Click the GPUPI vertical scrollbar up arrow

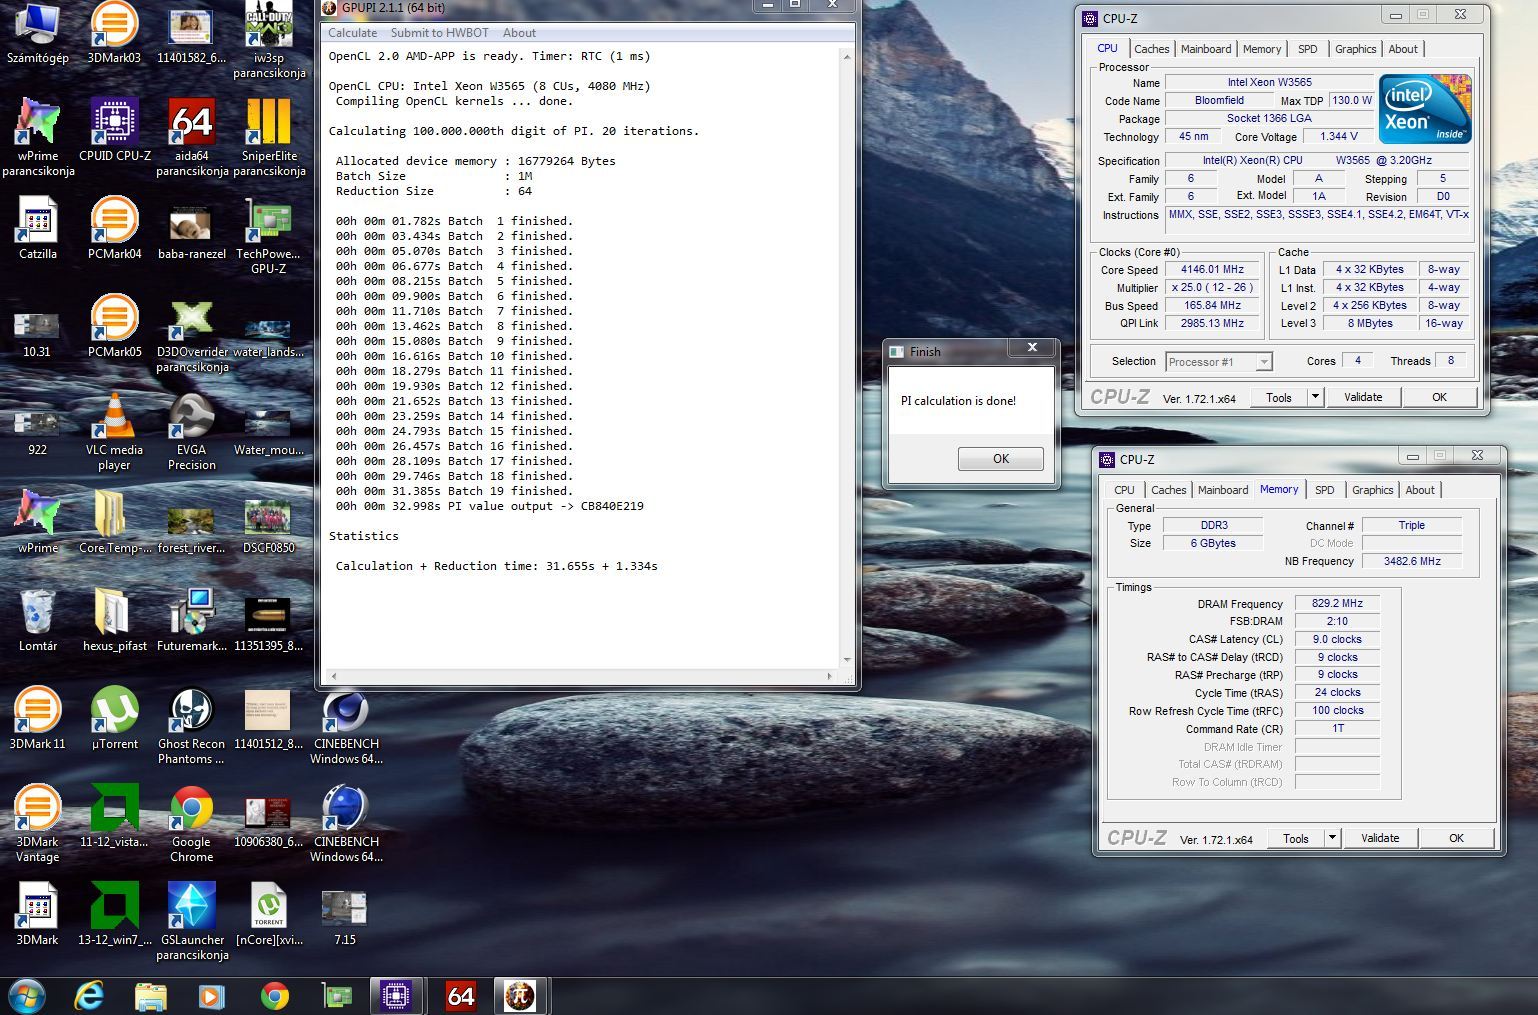pyautogui.click(x=847, y=56)
